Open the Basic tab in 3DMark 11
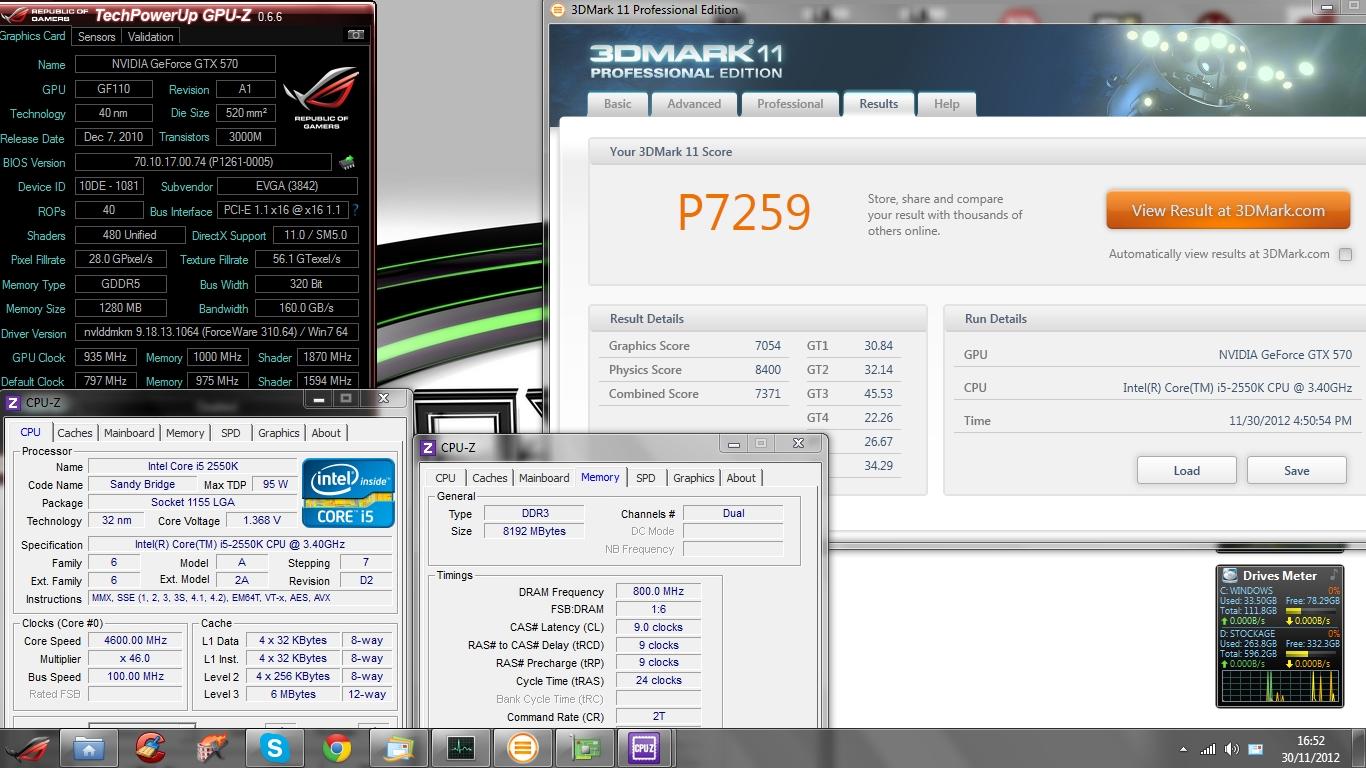Viewport: 1366px width, 768px height. [618, 104]
